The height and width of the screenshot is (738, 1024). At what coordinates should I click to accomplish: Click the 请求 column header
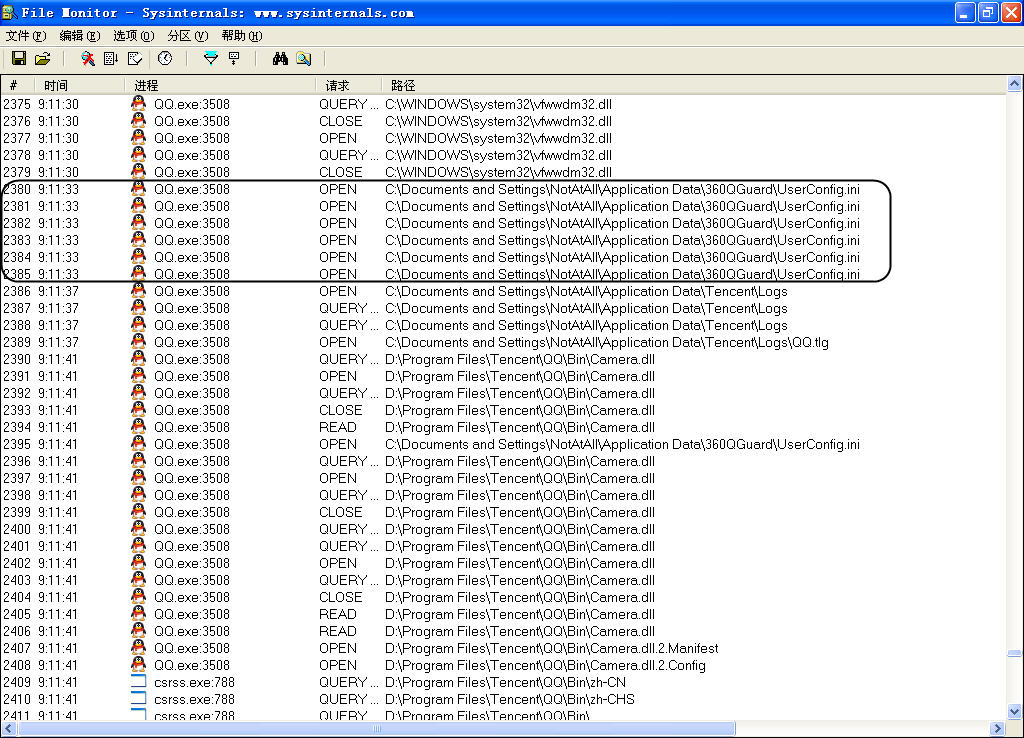click(x=349, y=85)
